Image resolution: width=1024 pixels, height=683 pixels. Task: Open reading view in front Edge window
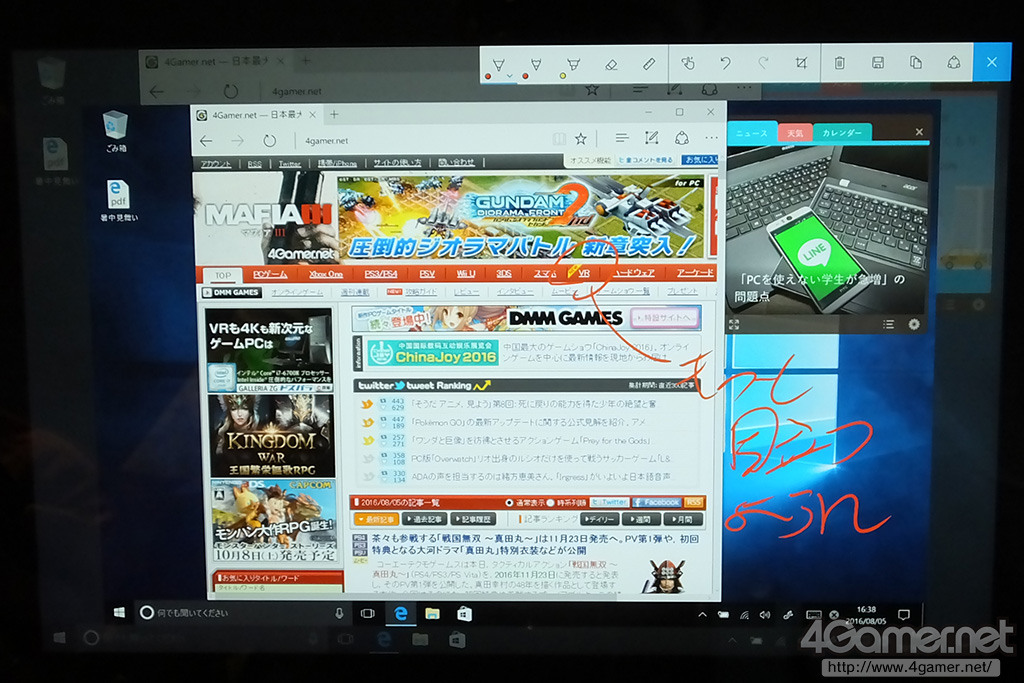point(559,138)
